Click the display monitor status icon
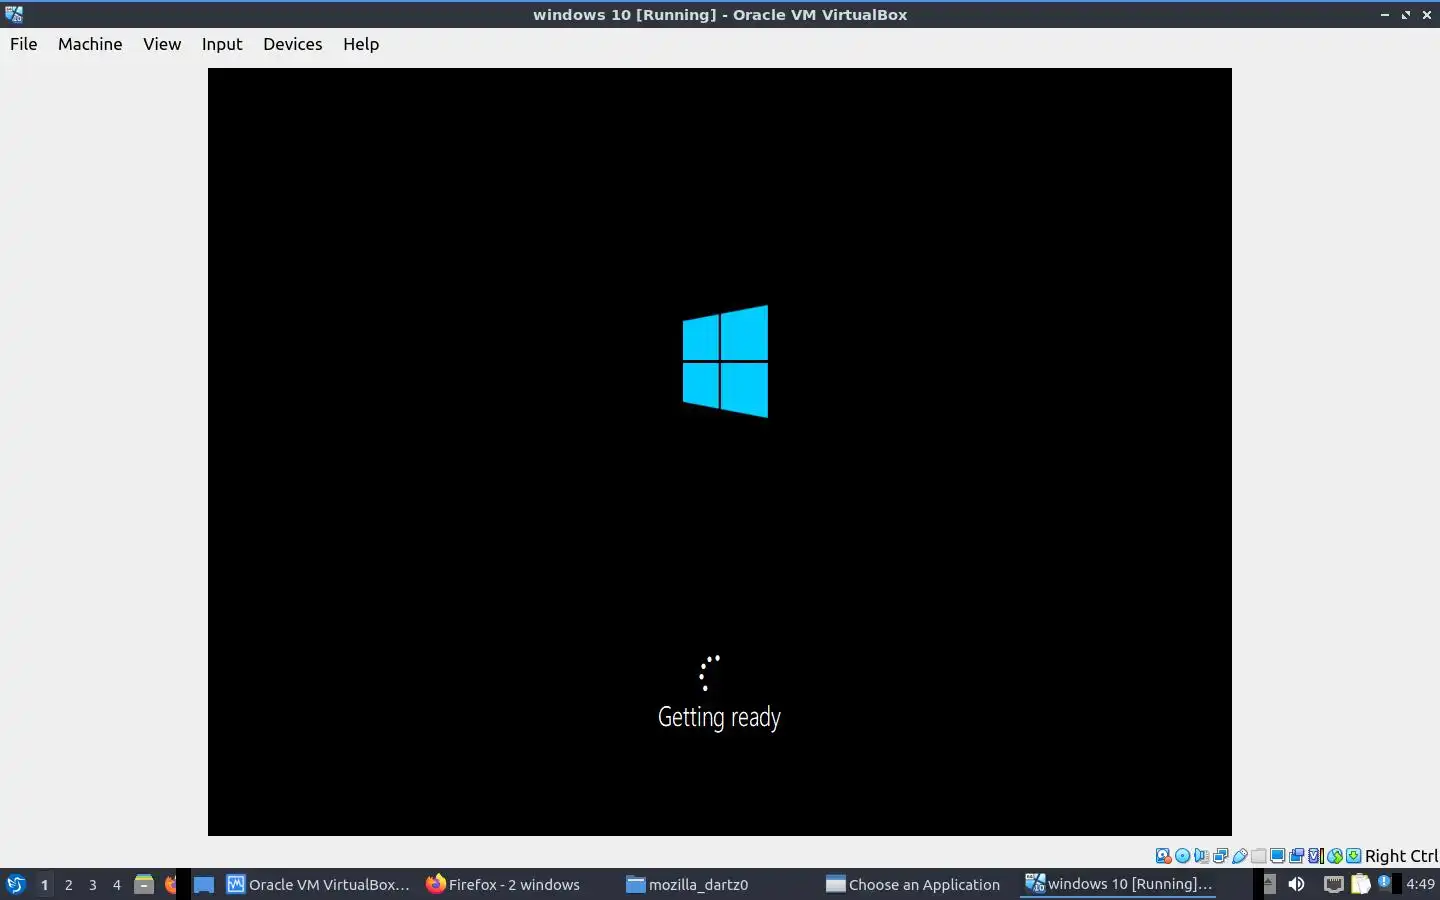Screen dimensions: 1440x900 pyautogui.click(x=1277, y=856)
